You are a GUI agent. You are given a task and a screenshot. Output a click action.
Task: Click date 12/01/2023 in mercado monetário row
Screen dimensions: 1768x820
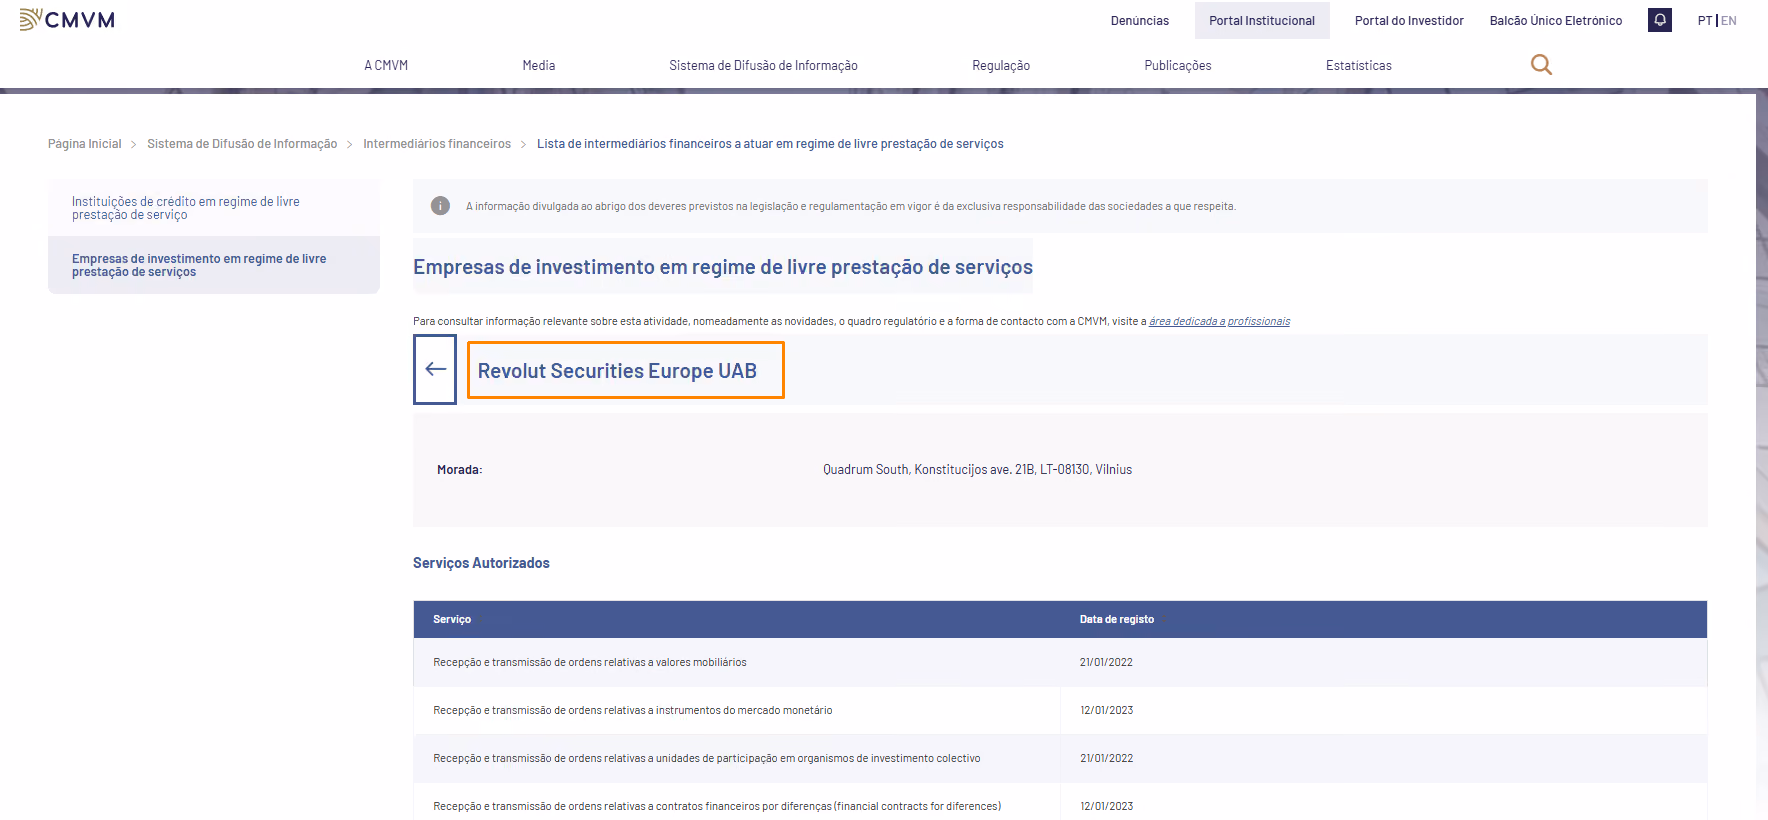tap(1106, 710)
